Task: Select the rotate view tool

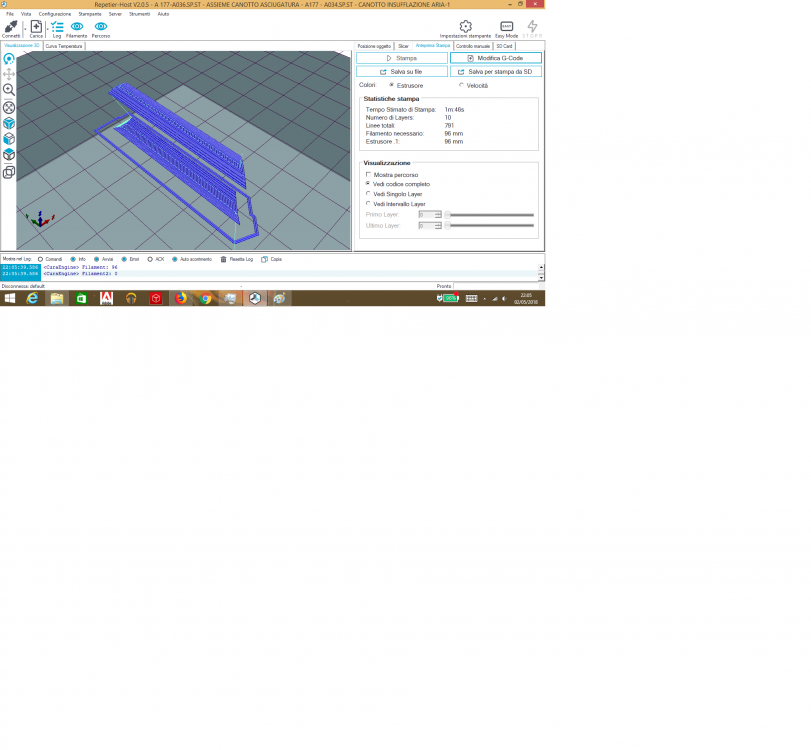Action: point(9,59)
